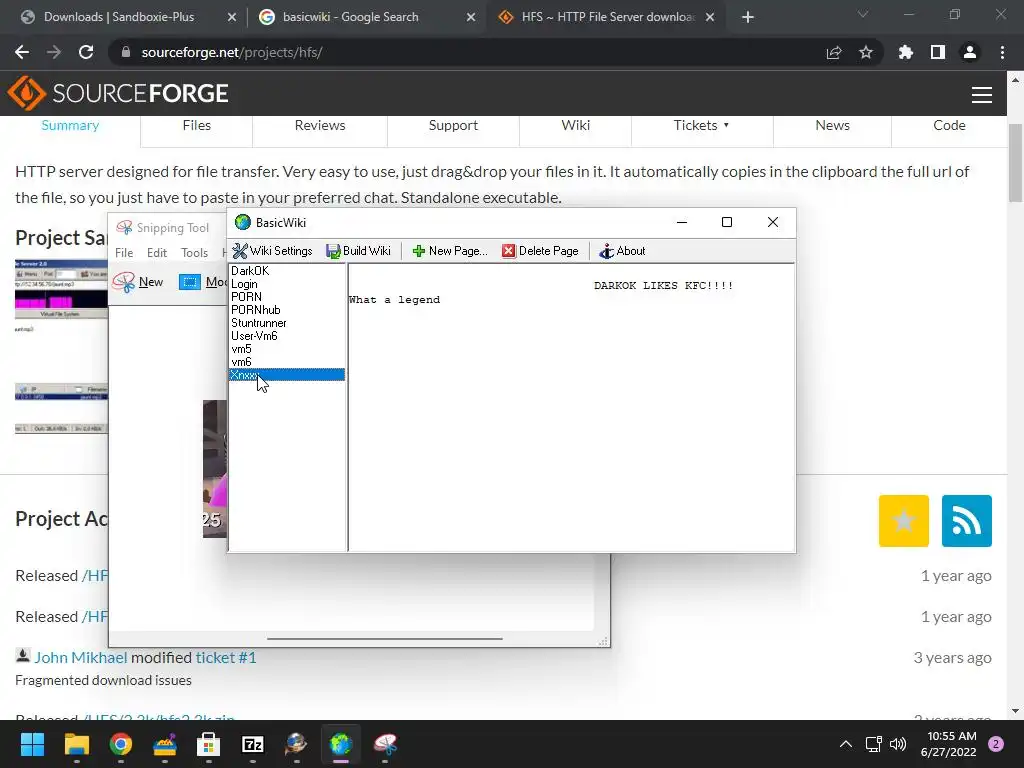The width and height of the screenshot is (1024, 768).
Task: Go back in browser history
Action: [x=22, y=52]
